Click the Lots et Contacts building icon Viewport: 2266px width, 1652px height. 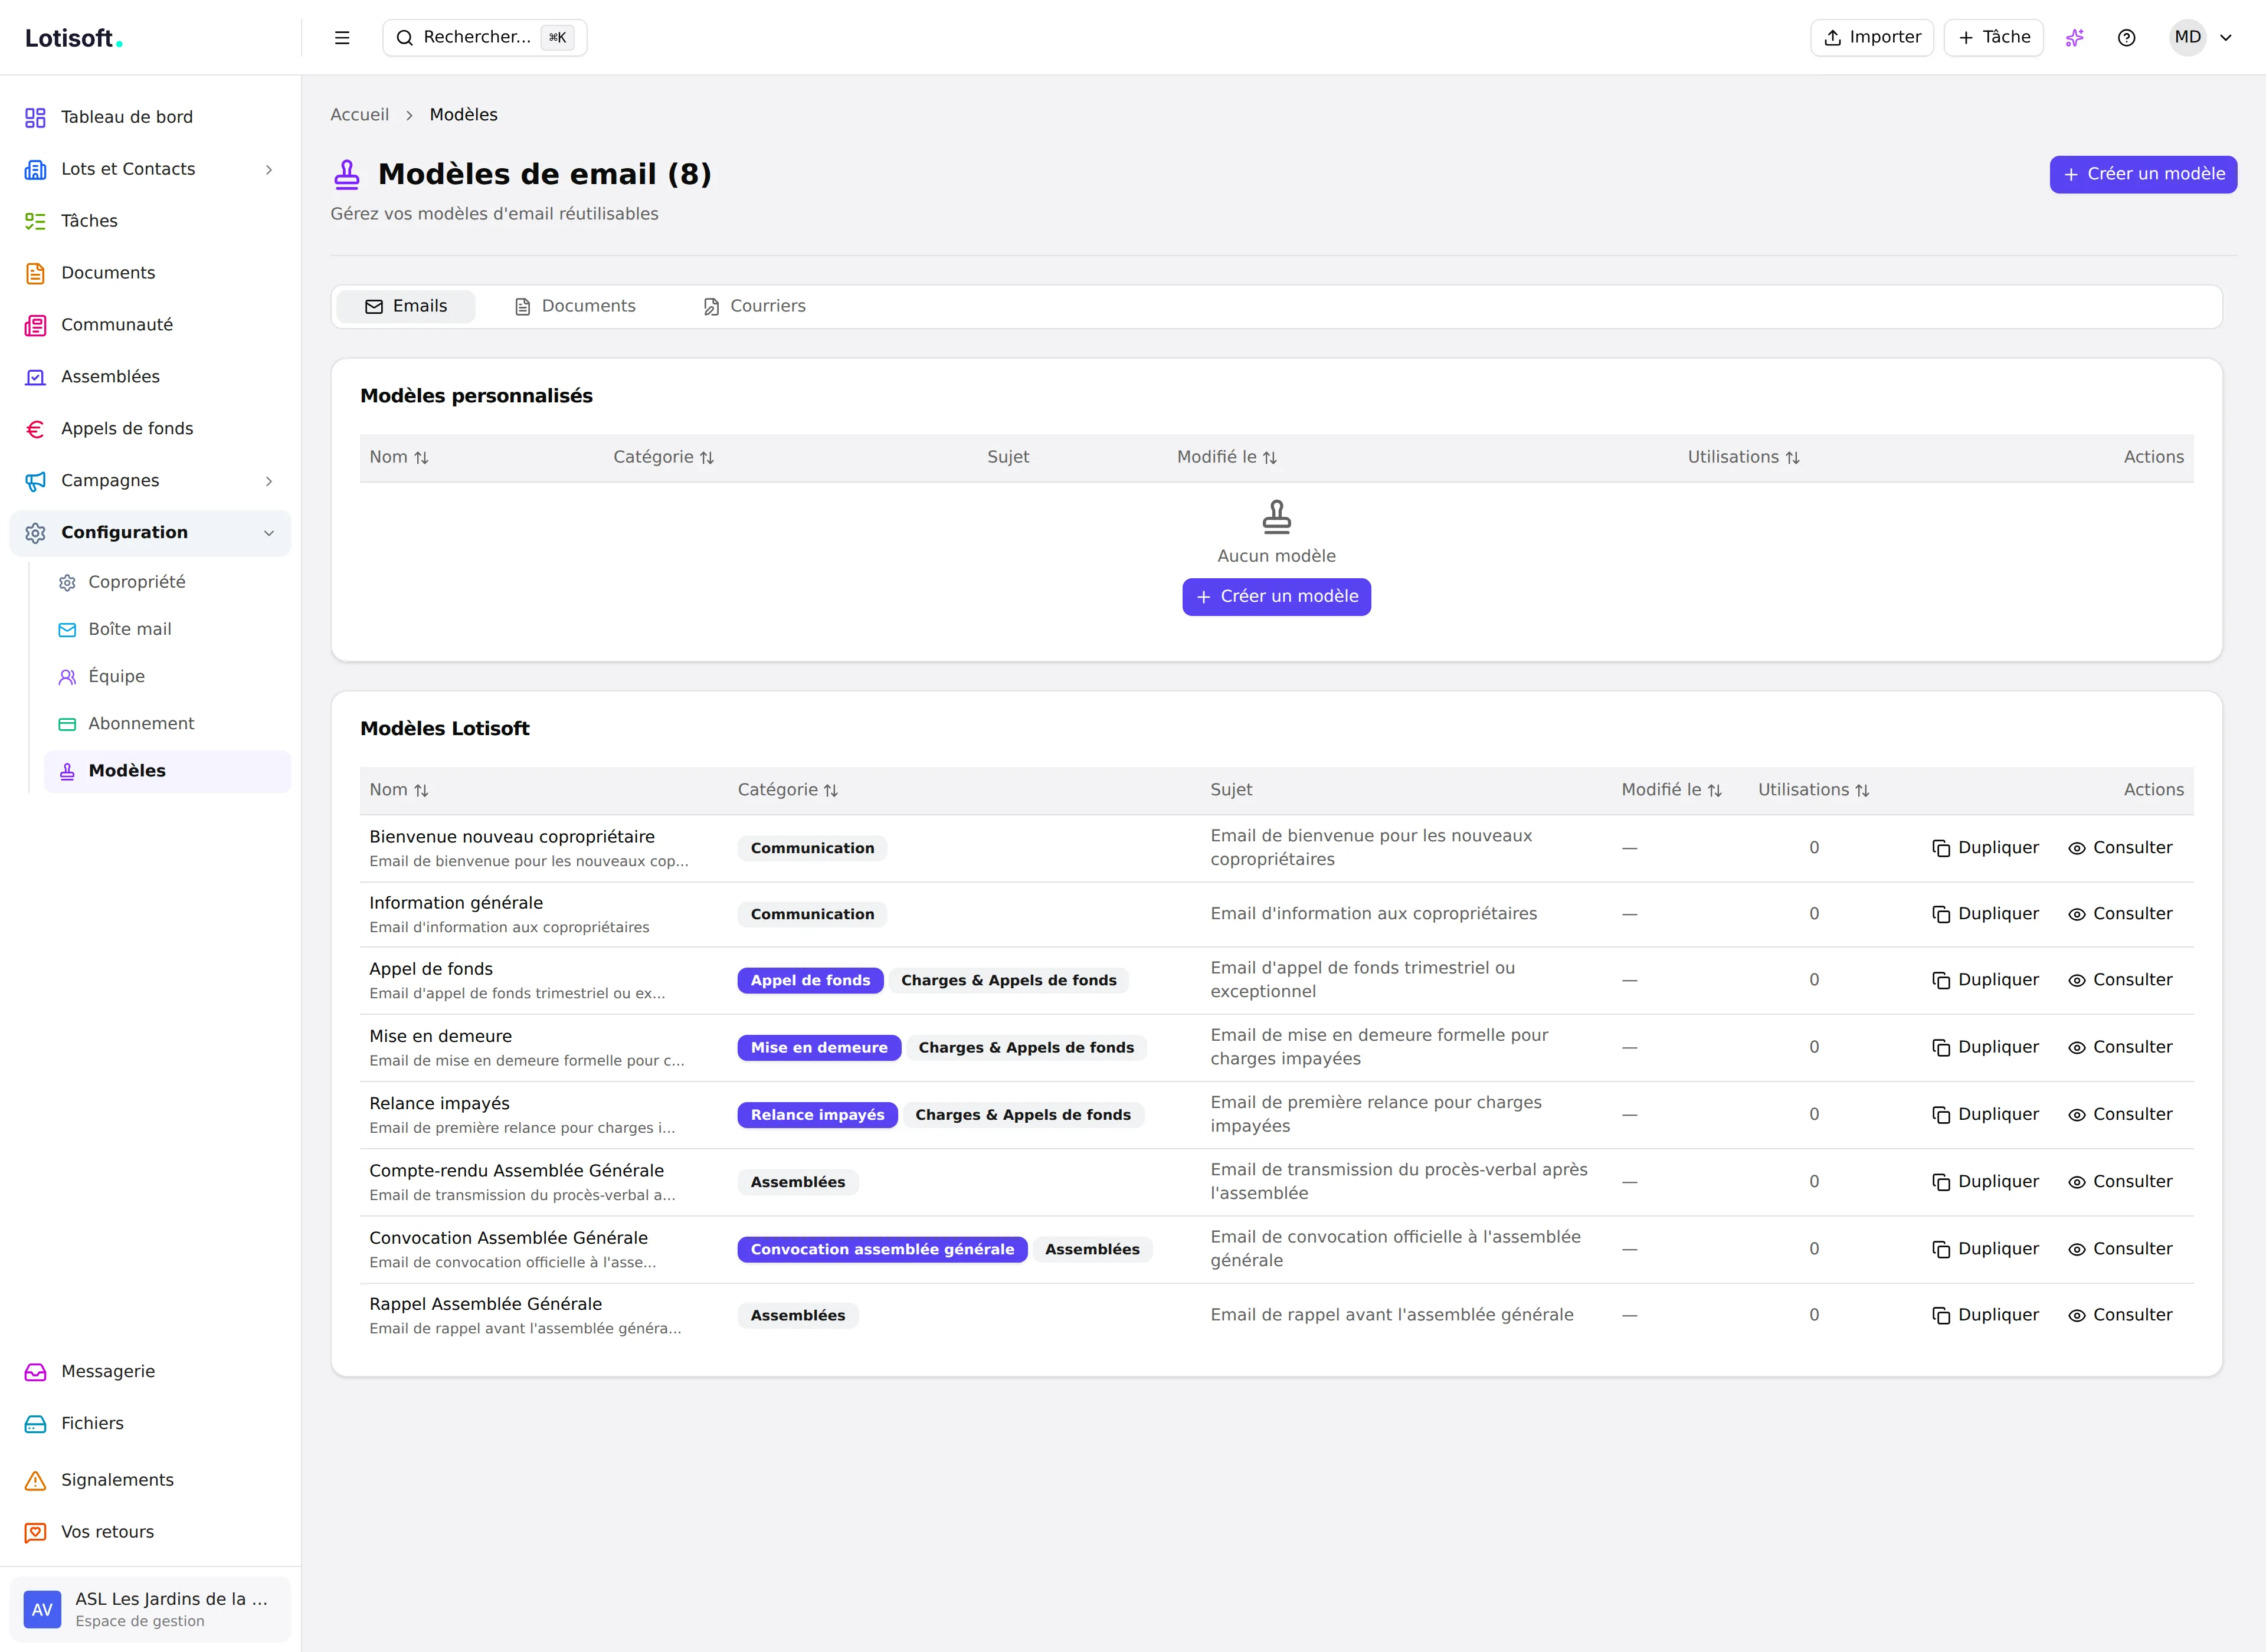[x=35, y=170]
